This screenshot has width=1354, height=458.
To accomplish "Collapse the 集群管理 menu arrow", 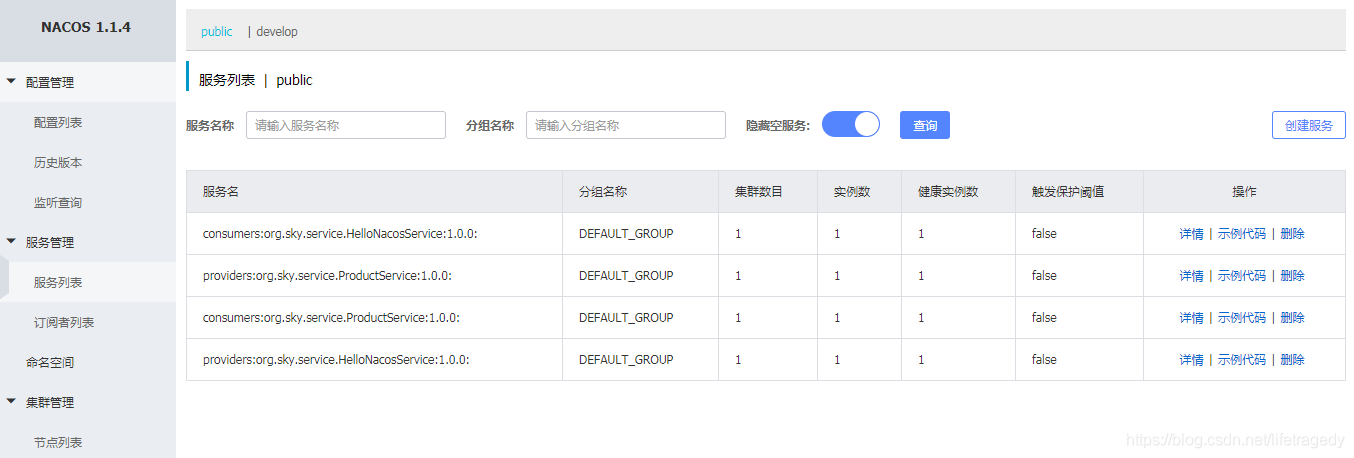I will [x=11, y=402].
